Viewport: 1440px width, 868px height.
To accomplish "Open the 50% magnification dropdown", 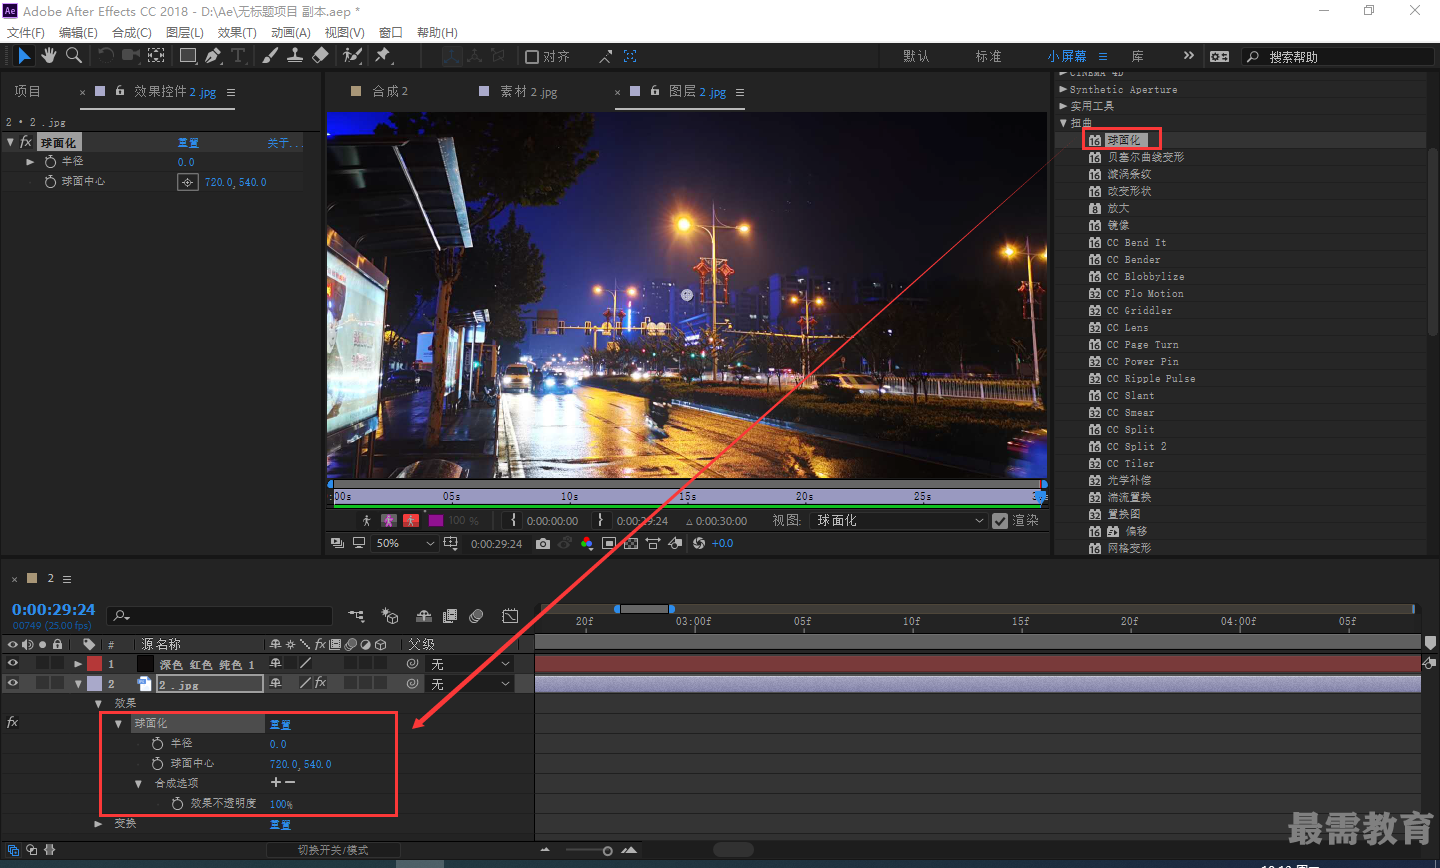I will [x=404, y=544].
